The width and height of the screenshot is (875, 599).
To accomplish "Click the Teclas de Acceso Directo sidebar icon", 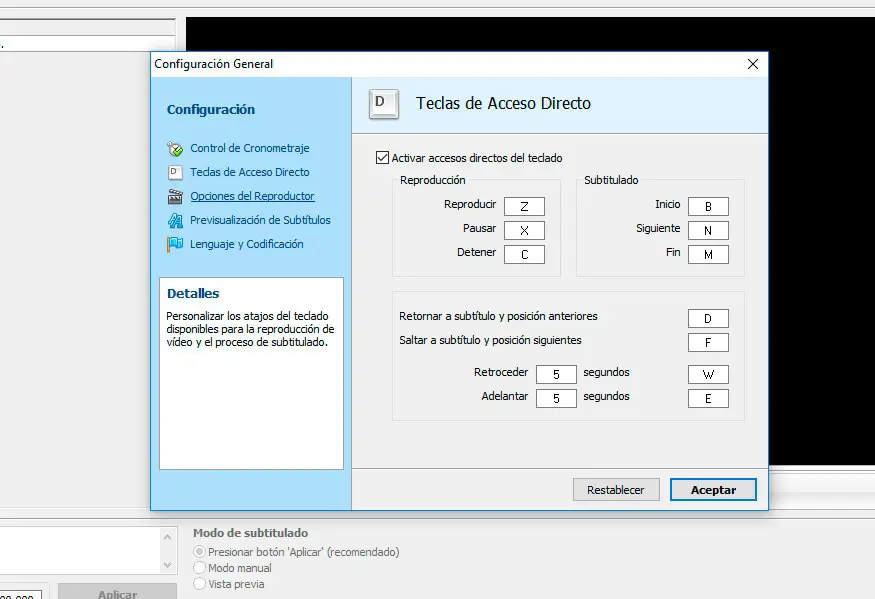I will (175, 172).
